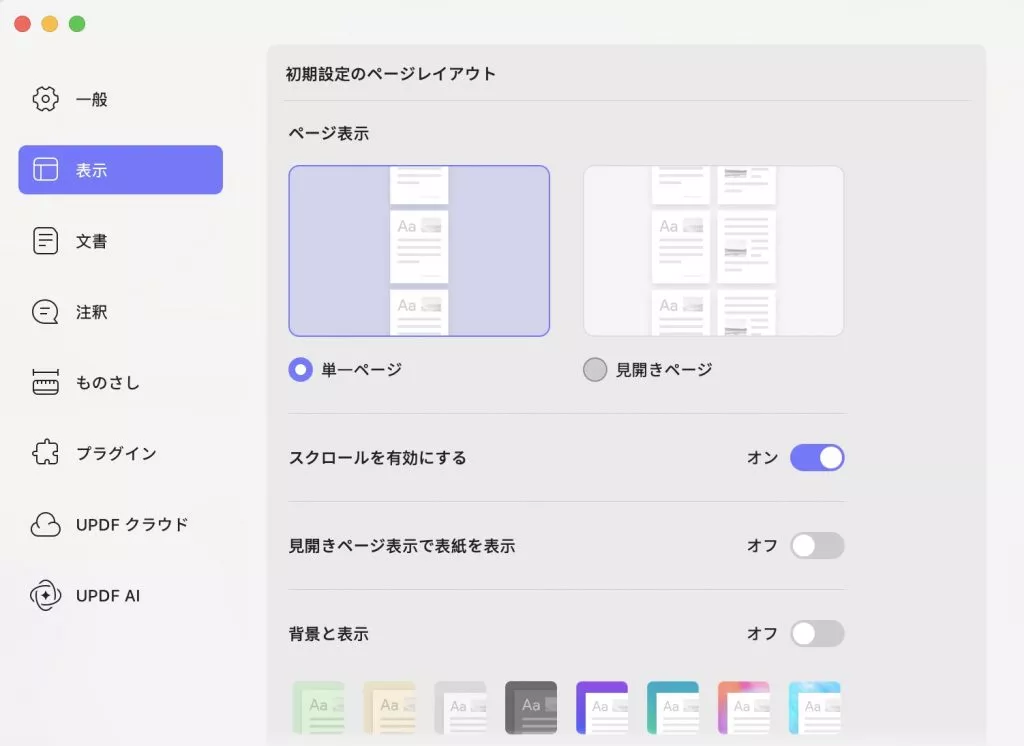Click the cloud icon next to UPDF クラウド
1024x746 pixels.
pos(45,524)
